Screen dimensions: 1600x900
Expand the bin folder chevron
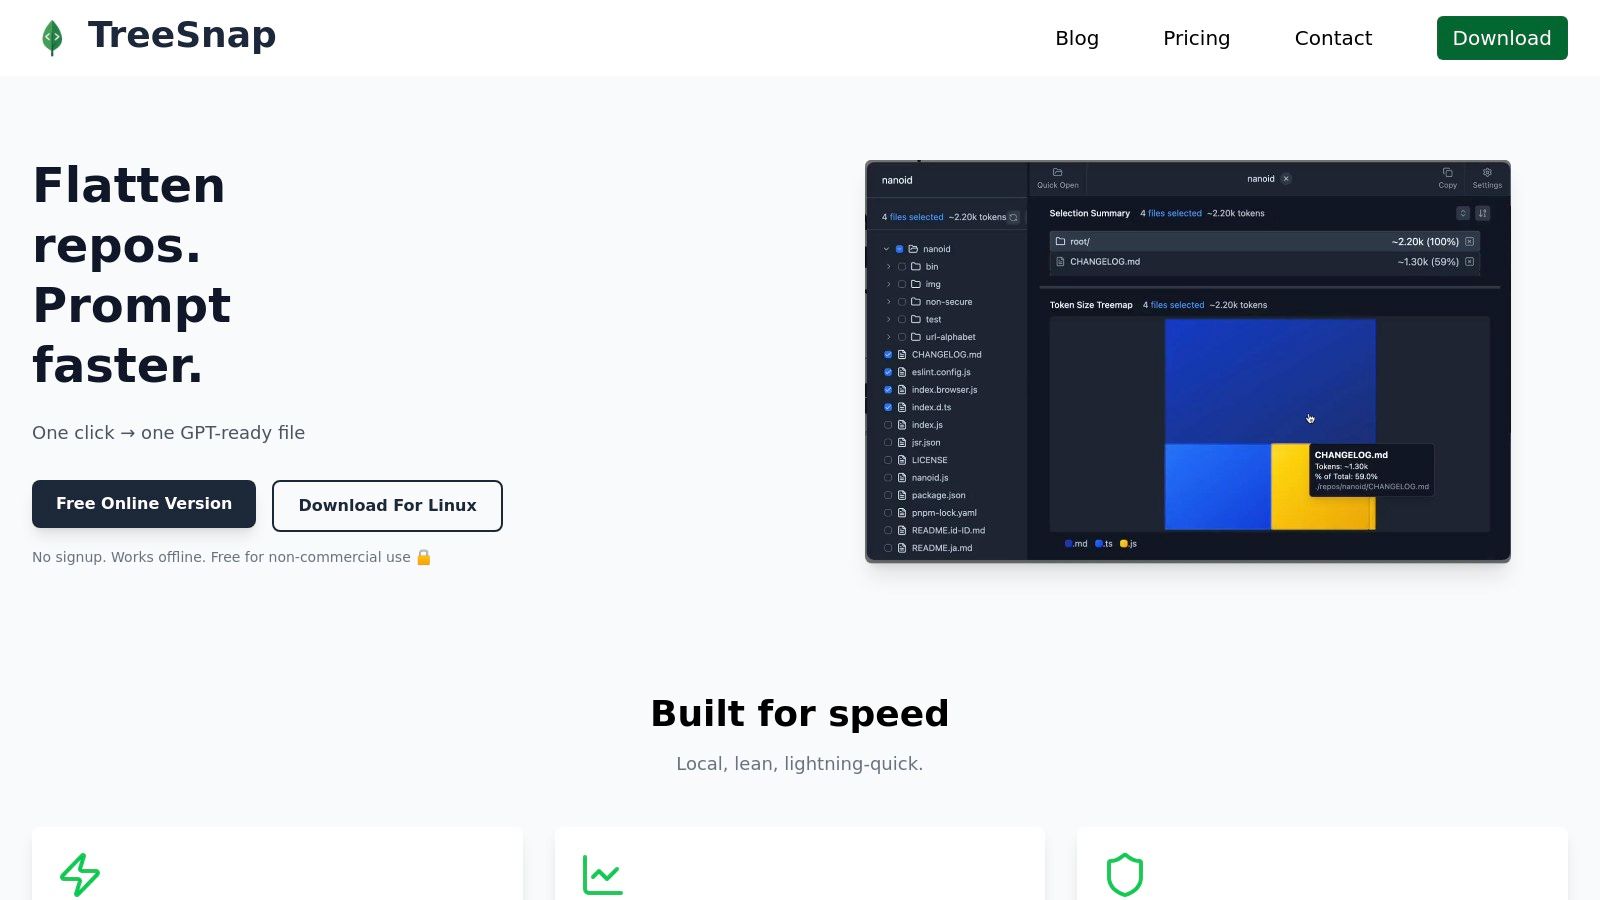click(x=888, y=267)
